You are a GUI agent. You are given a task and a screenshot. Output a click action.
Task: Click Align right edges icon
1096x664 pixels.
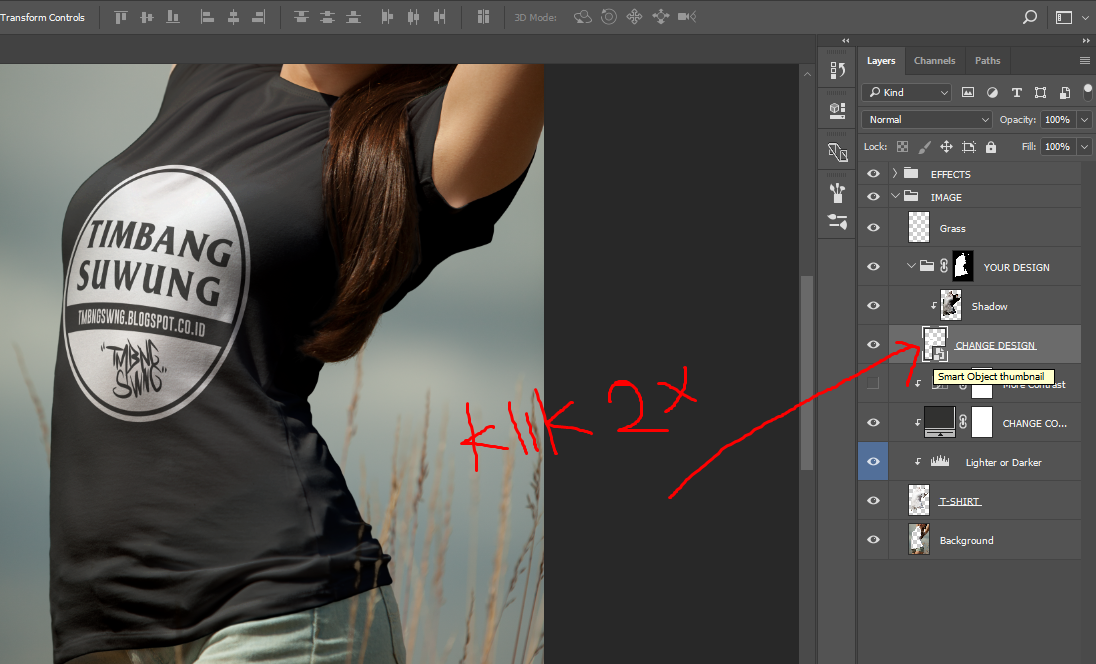tap(259, 17)
